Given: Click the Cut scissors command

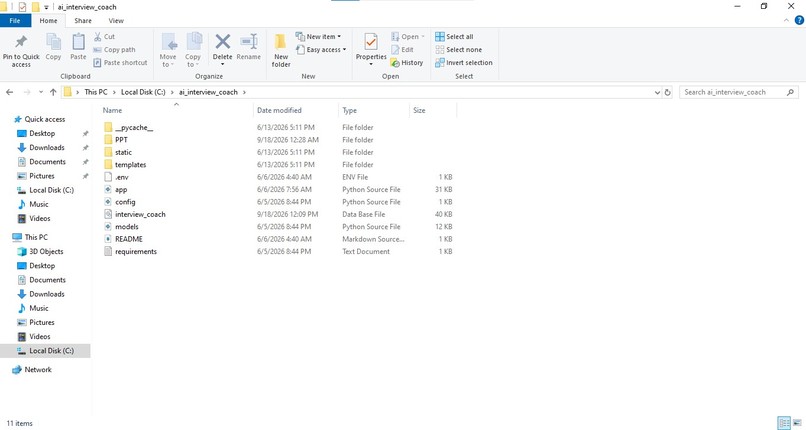Looking at the screenshot, I should pos(104,36).
